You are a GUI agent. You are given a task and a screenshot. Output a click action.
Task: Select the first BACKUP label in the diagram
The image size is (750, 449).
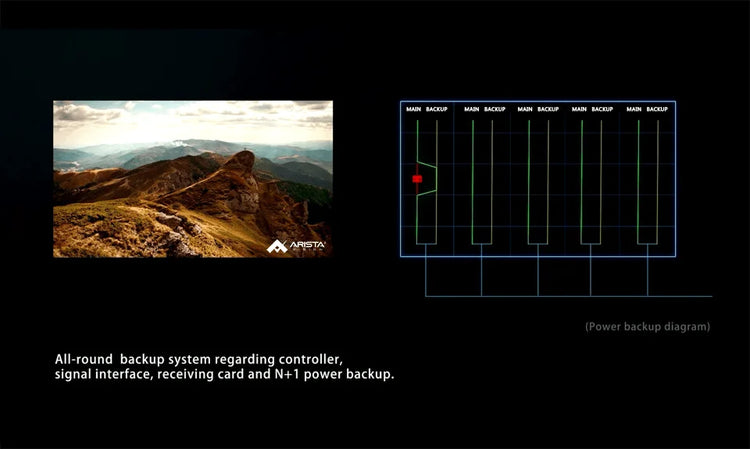[x=437, y=109]
